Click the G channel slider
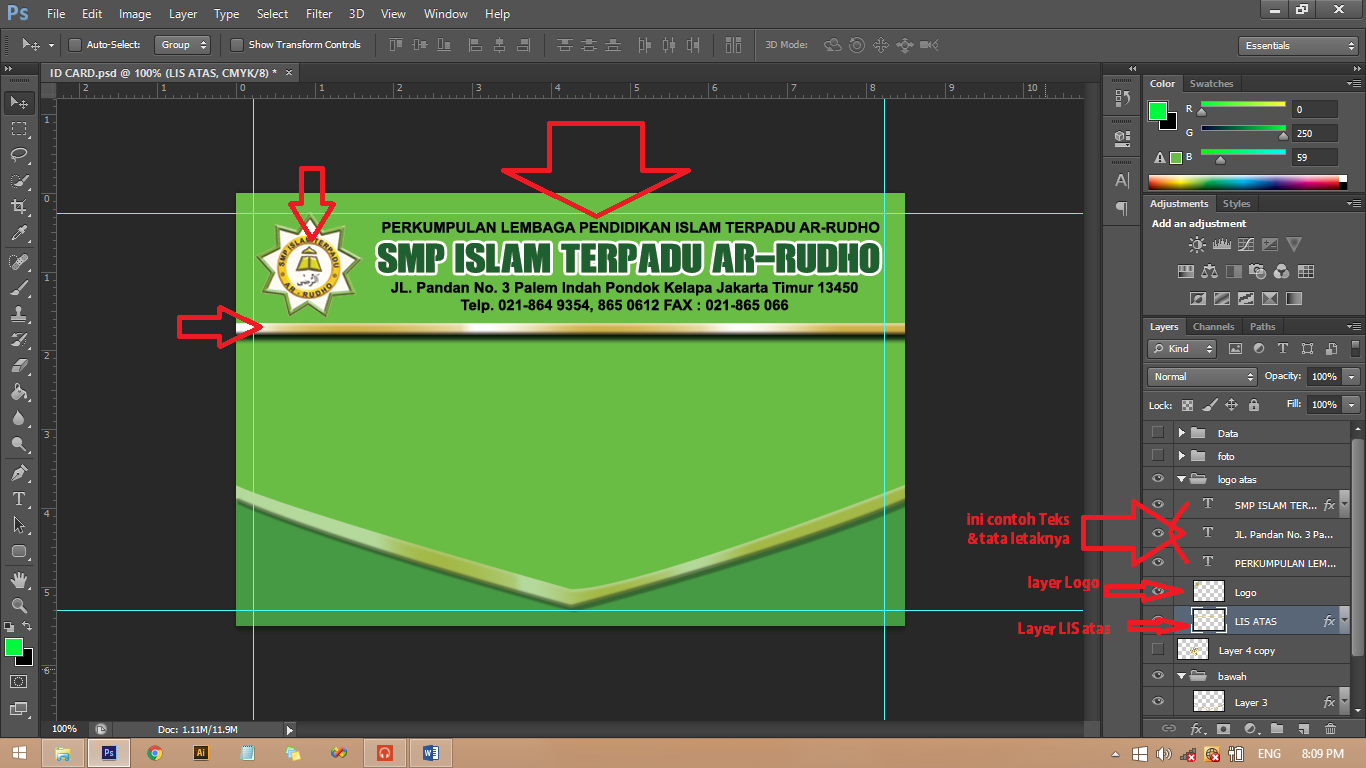 [x=1243, y=130]
